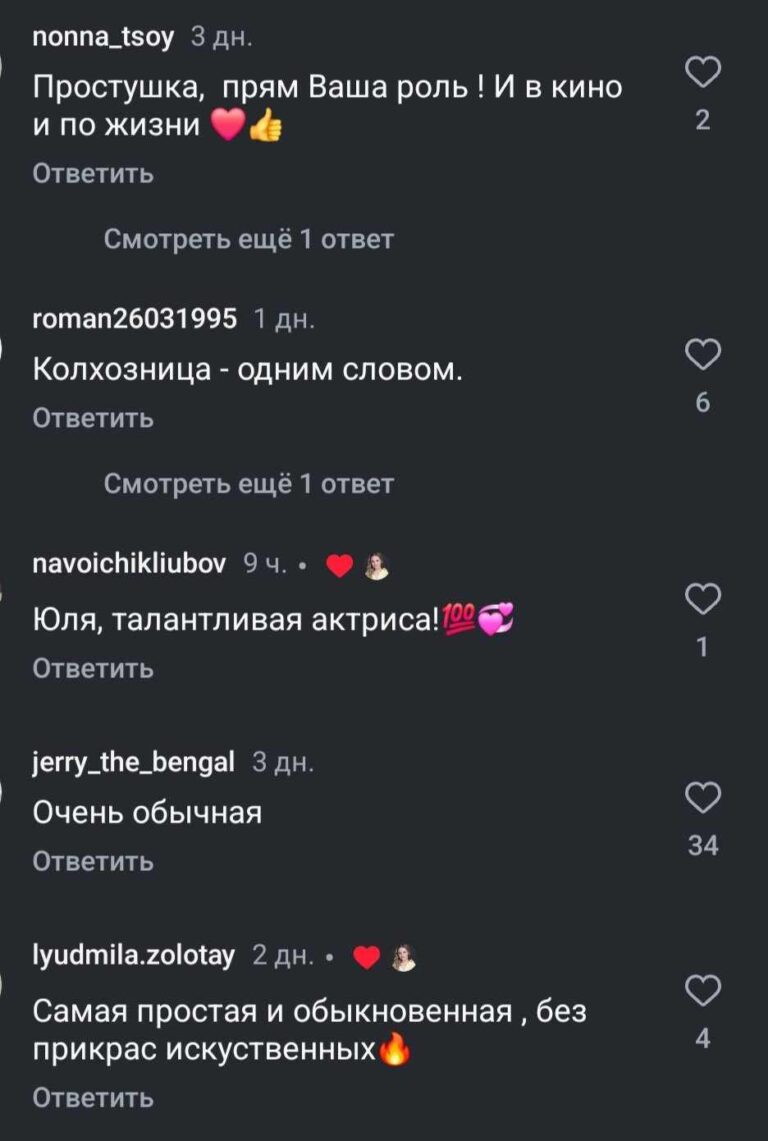Click author avatar next to lyudmila.zolotay's liked badge

(403, 958)
